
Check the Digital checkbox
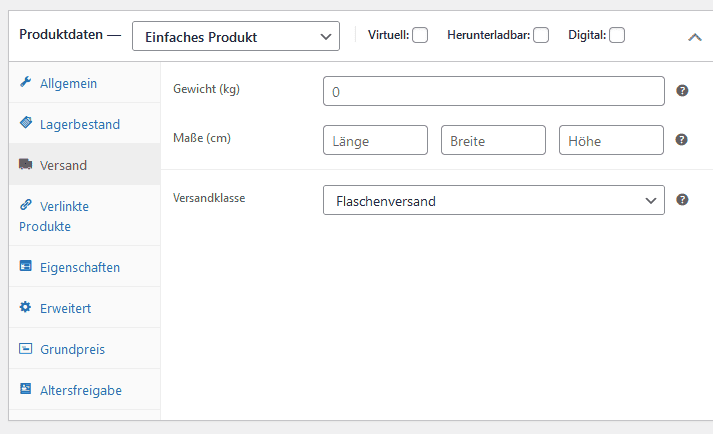click(x=617, y=36)
